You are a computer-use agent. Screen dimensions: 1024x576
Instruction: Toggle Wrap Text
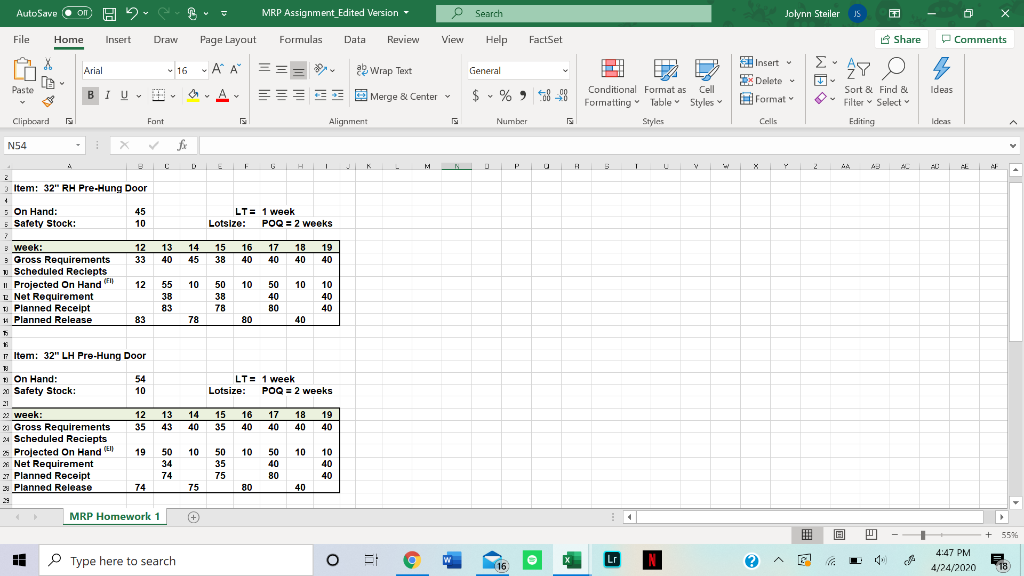pyautogui.click(x=384, y=71)
